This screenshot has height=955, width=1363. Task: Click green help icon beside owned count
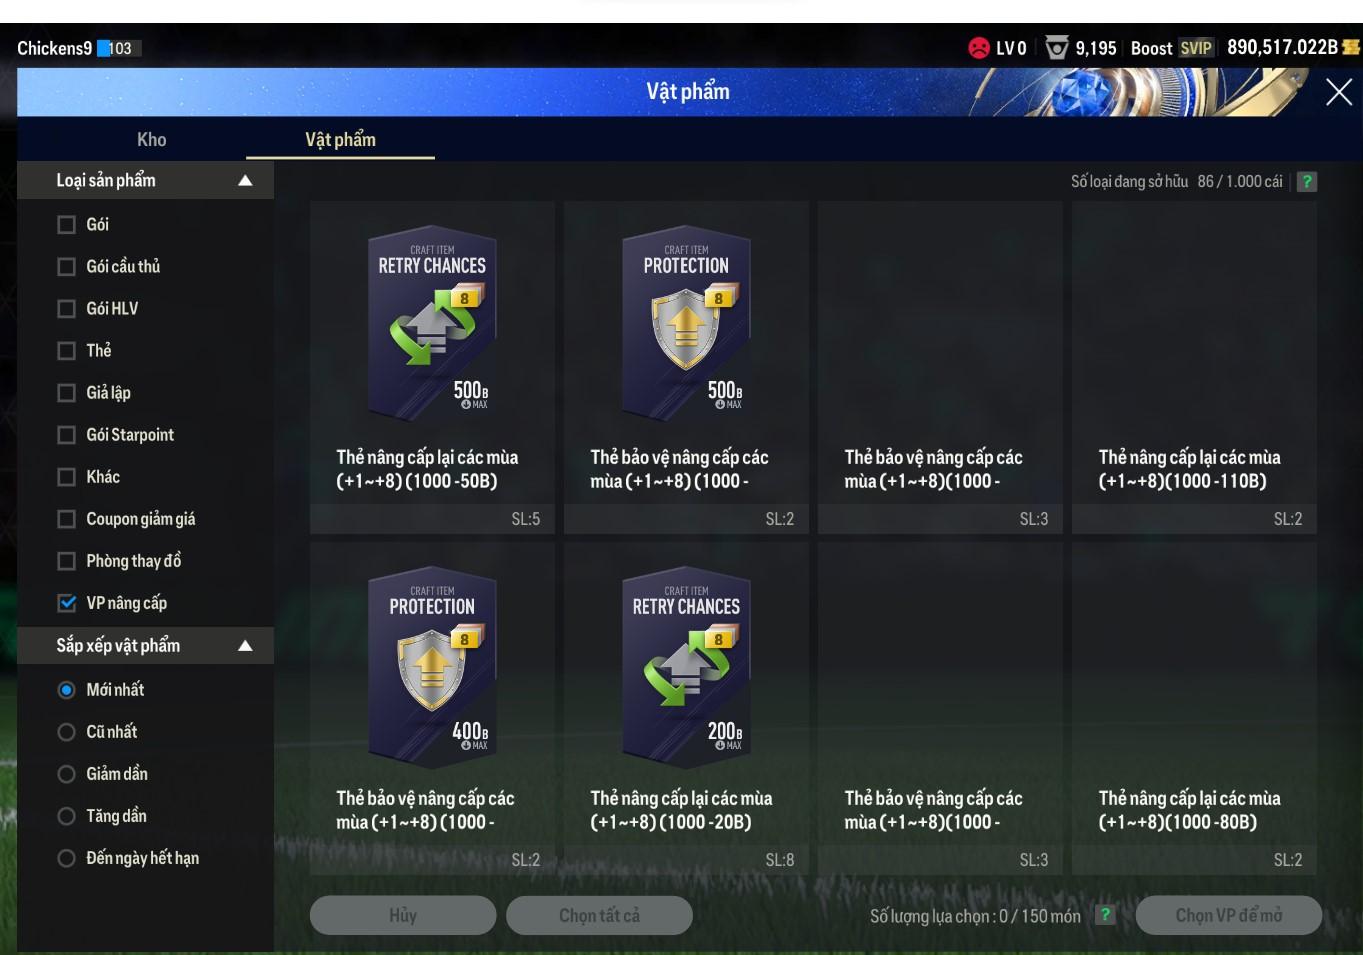pyautogui.click(x=1306, y=182)
